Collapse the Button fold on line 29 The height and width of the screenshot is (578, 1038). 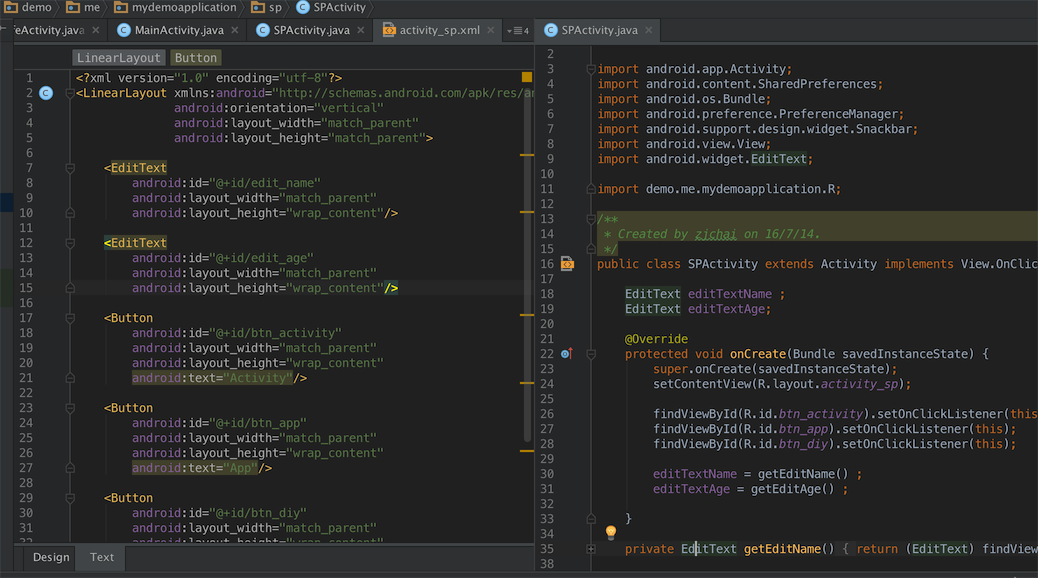tap(70, 498)
